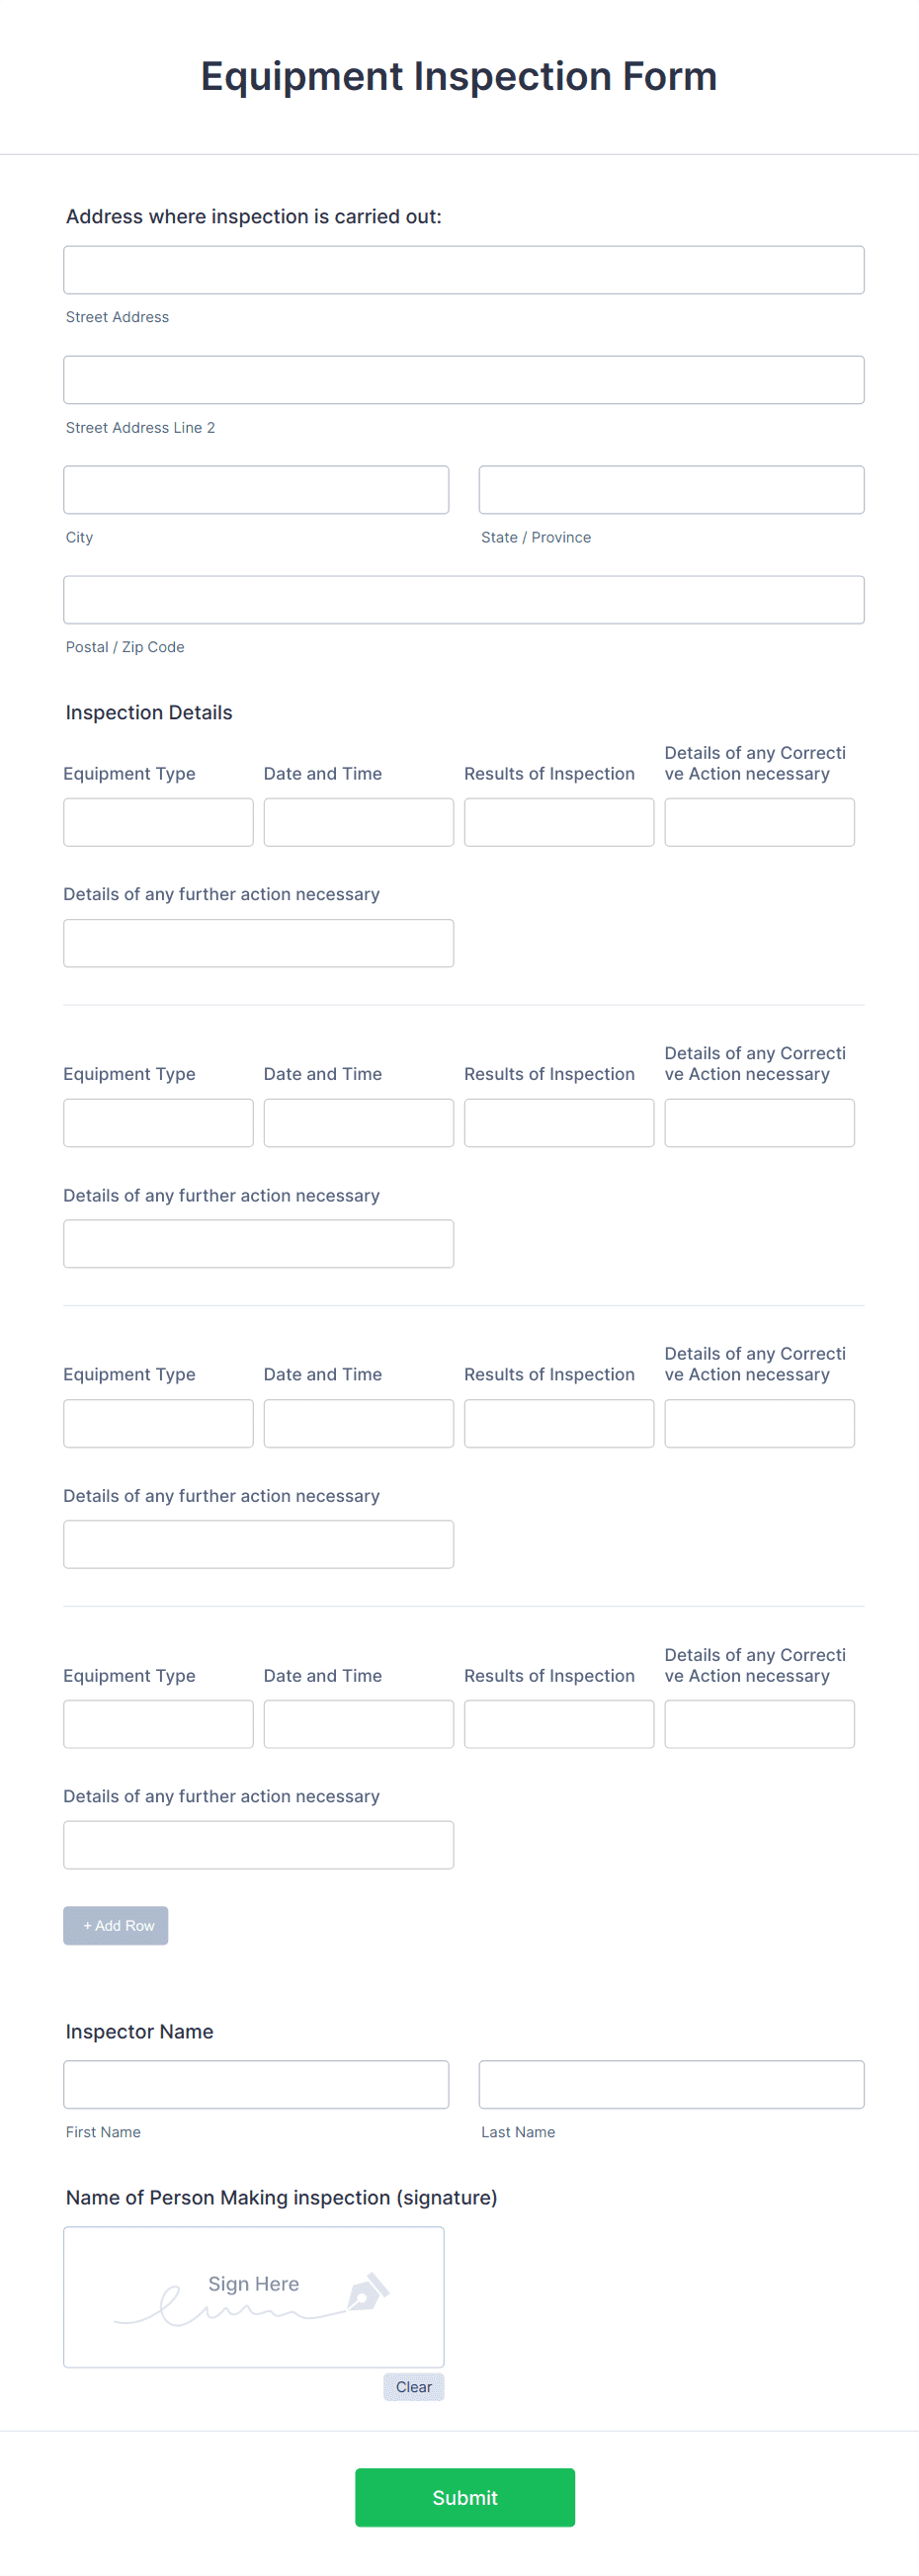Click the First Name field under Inspector Name

coord(256,2084)
